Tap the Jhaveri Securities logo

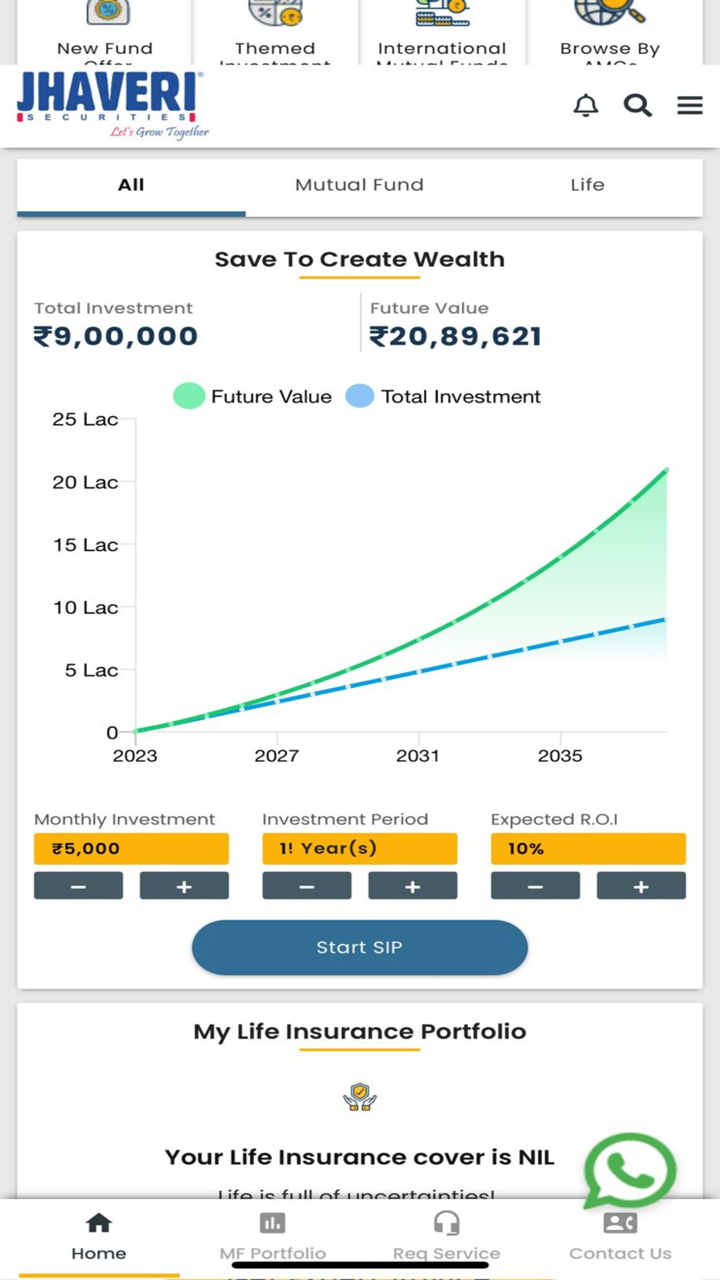pos(112,105)
